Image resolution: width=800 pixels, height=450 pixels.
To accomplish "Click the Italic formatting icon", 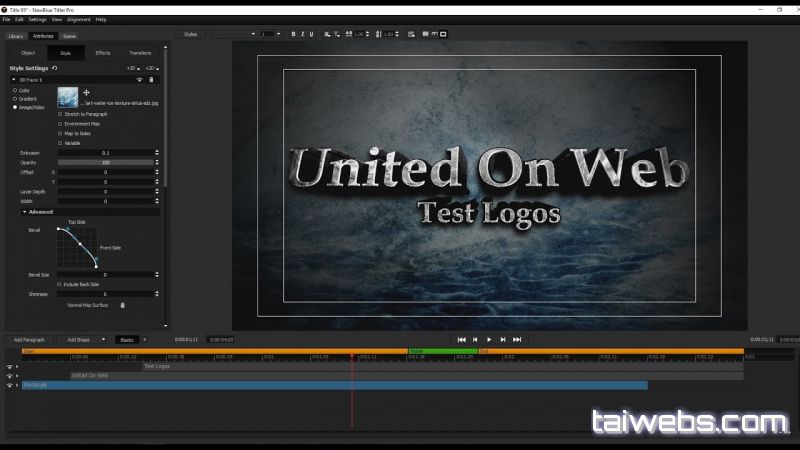I will point(302,34).
